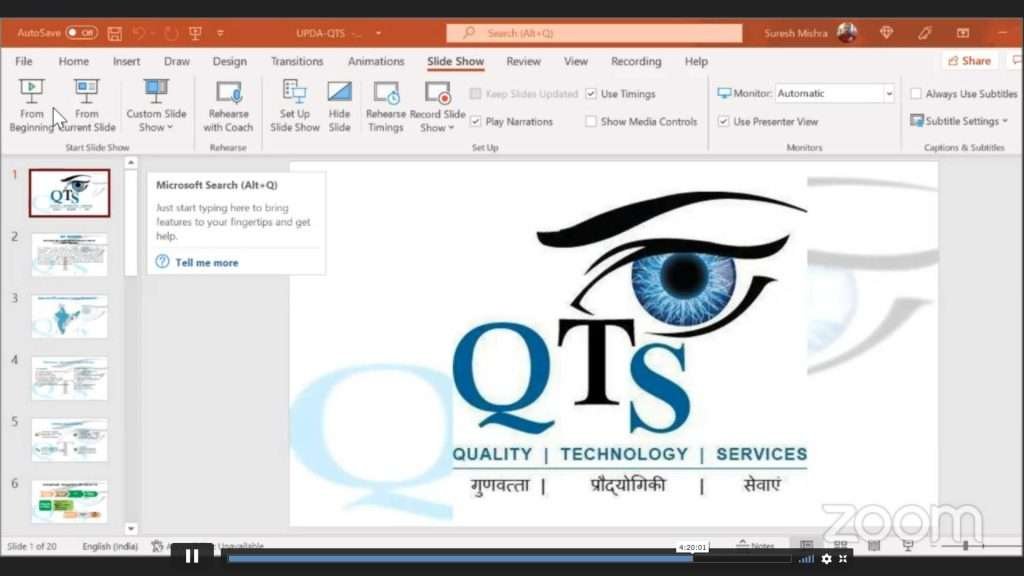1024x576 pixels.
Task: Click the Slide 1 of 20 indicator
Action: (x=31, y=546)
